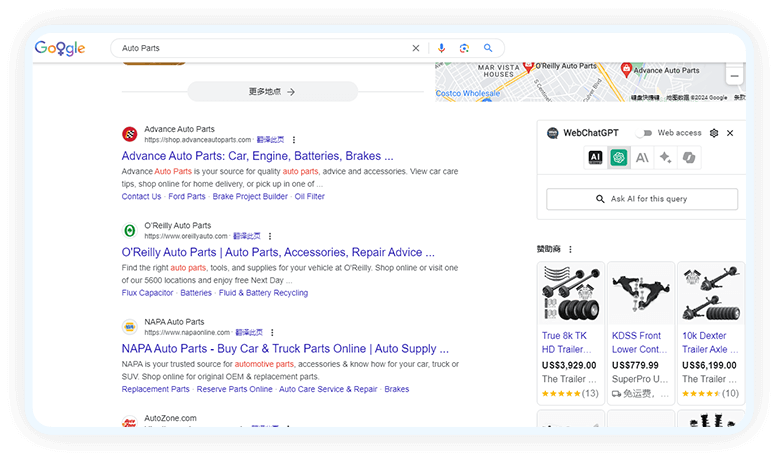Open 10k Dexter Trailer Axle title

coord(709,343)
